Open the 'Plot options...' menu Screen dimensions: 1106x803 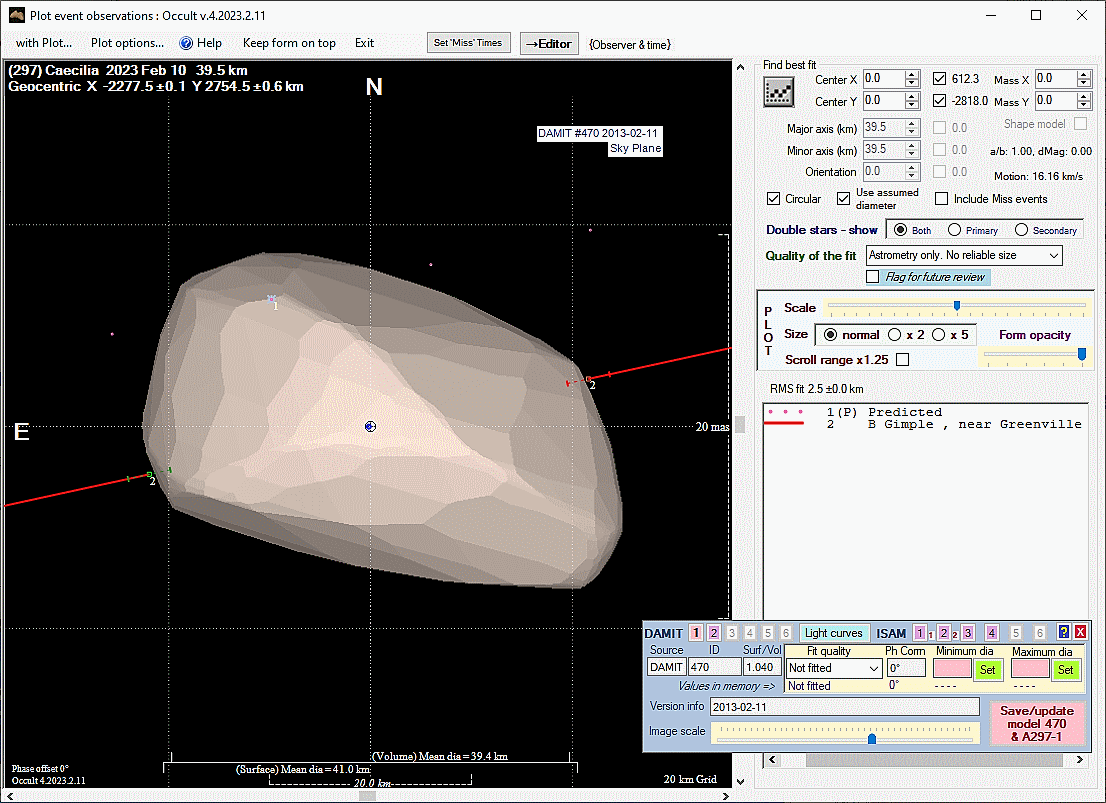click(x=127, y=43)
